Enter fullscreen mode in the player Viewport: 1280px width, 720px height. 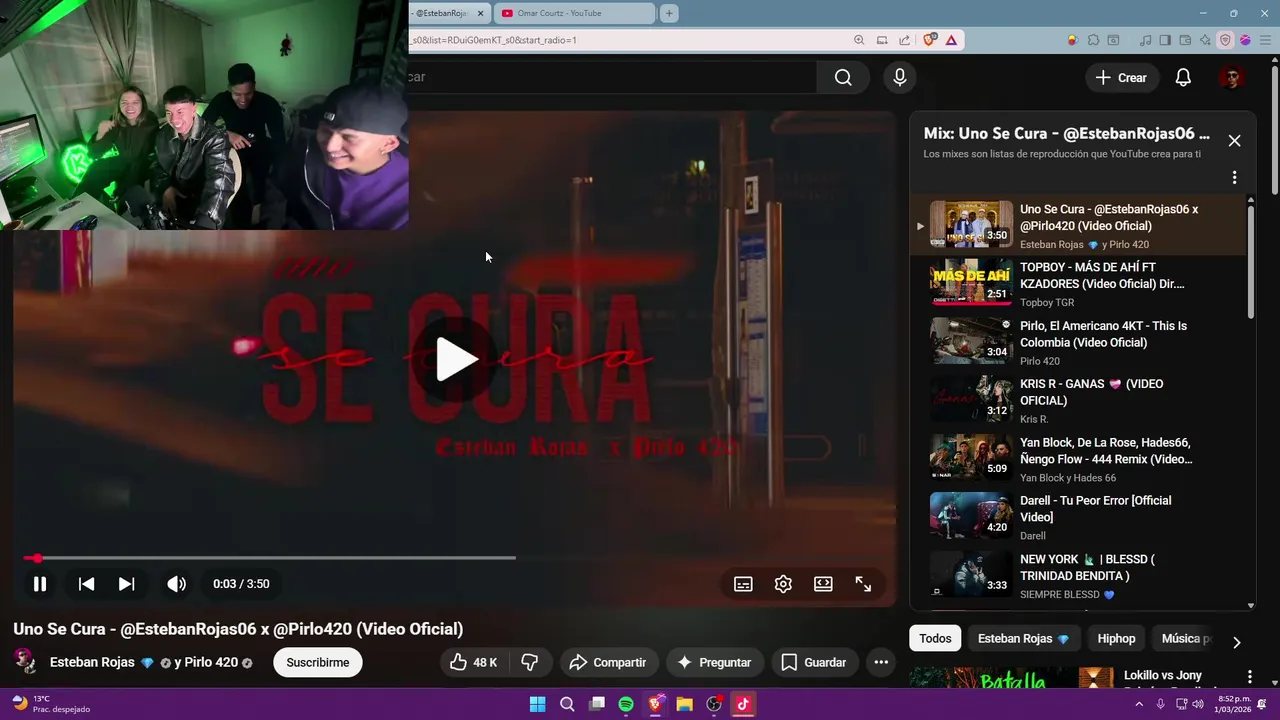click(x=863, y=584)
